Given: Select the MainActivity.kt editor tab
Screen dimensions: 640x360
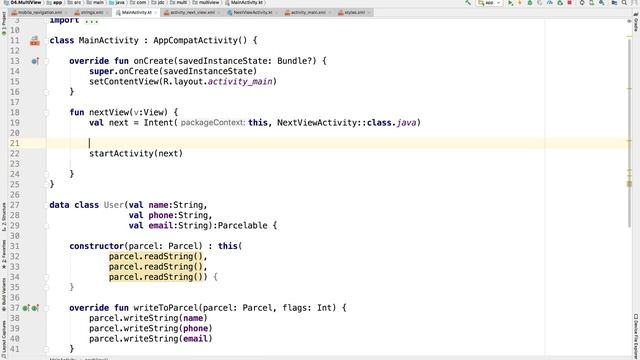Looking at the screenshot, I should pyautogui.click(x=136, y=13).
